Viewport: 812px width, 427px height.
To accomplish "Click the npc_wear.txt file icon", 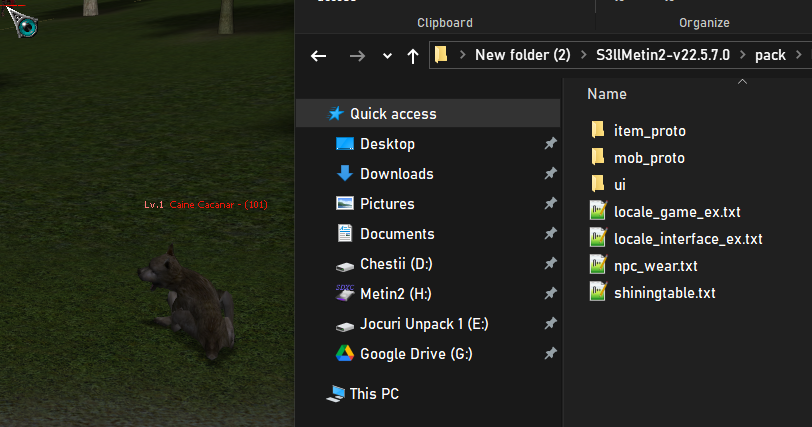I will [x=598, y=264].
